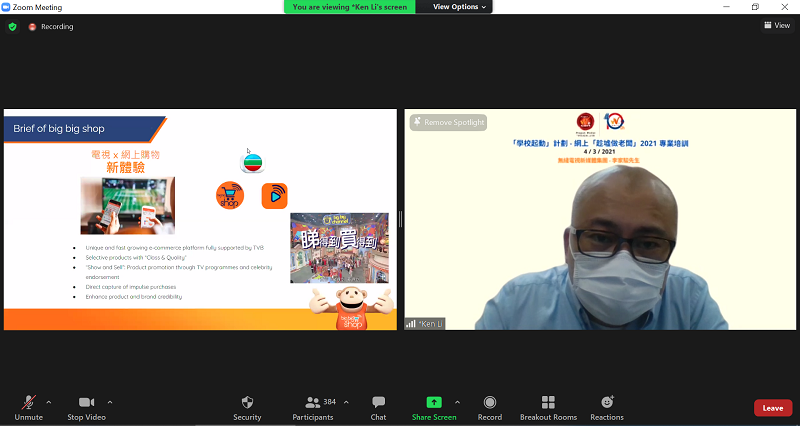Expand video options arrow beside Stop Video

pyautogui.click(x=110, y=402)
